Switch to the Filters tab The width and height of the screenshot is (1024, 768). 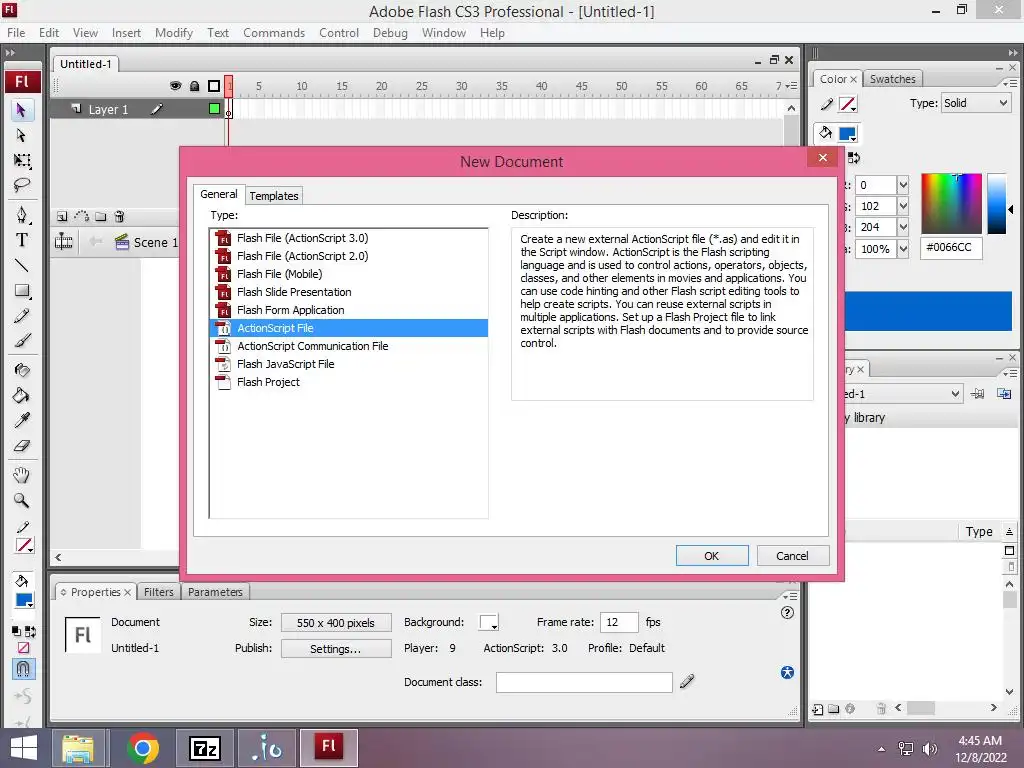(159, 592)
